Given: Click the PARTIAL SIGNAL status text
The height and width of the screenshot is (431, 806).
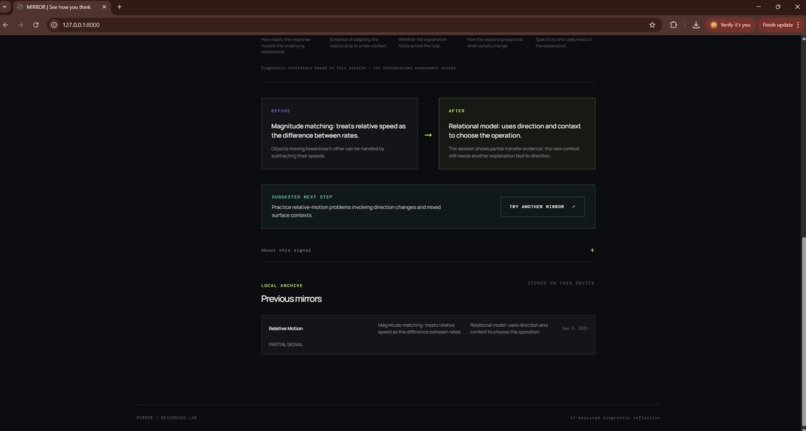Looking at the screenshot, I should pyautogui.click(x=286, y=345).
